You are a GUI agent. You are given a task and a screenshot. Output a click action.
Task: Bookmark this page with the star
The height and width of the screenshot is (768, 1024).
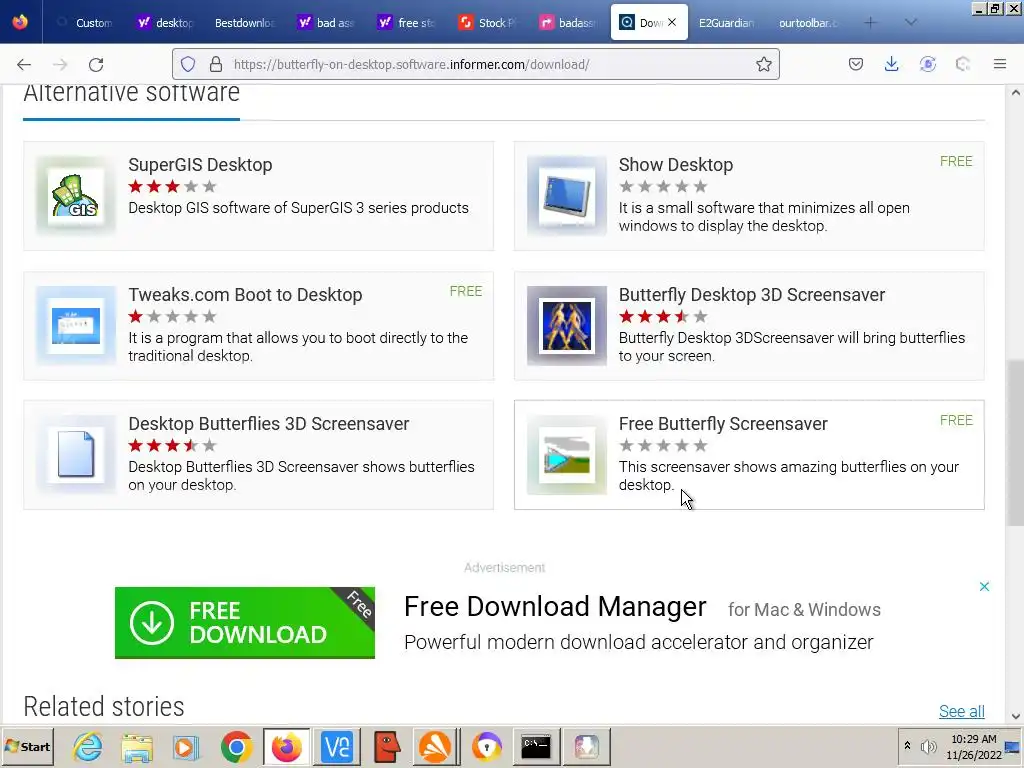(763, 64)
